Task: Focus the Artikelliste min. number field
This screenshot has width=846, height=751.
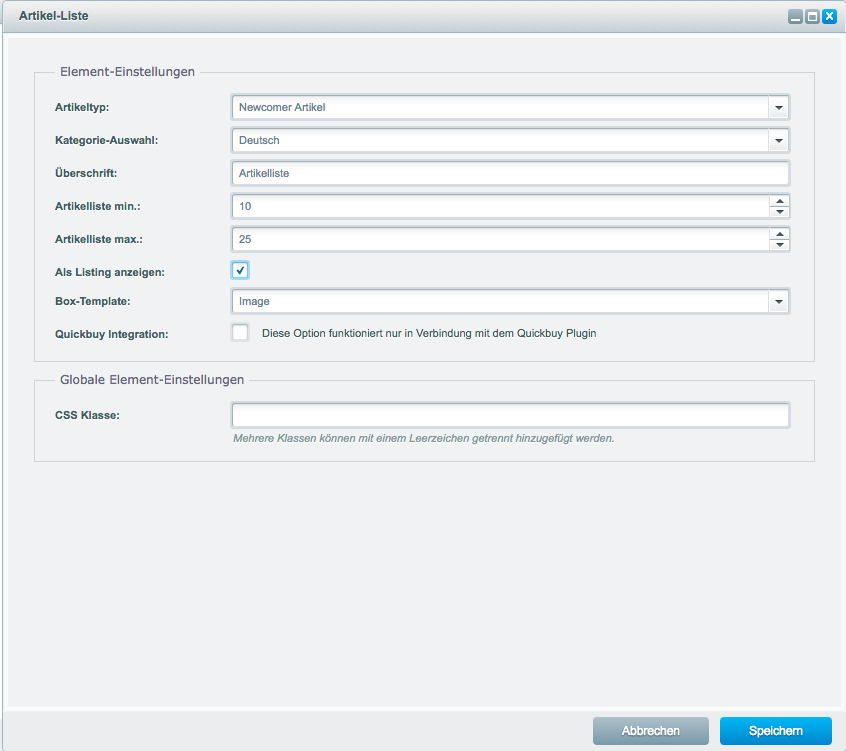Action: (499, 206)
